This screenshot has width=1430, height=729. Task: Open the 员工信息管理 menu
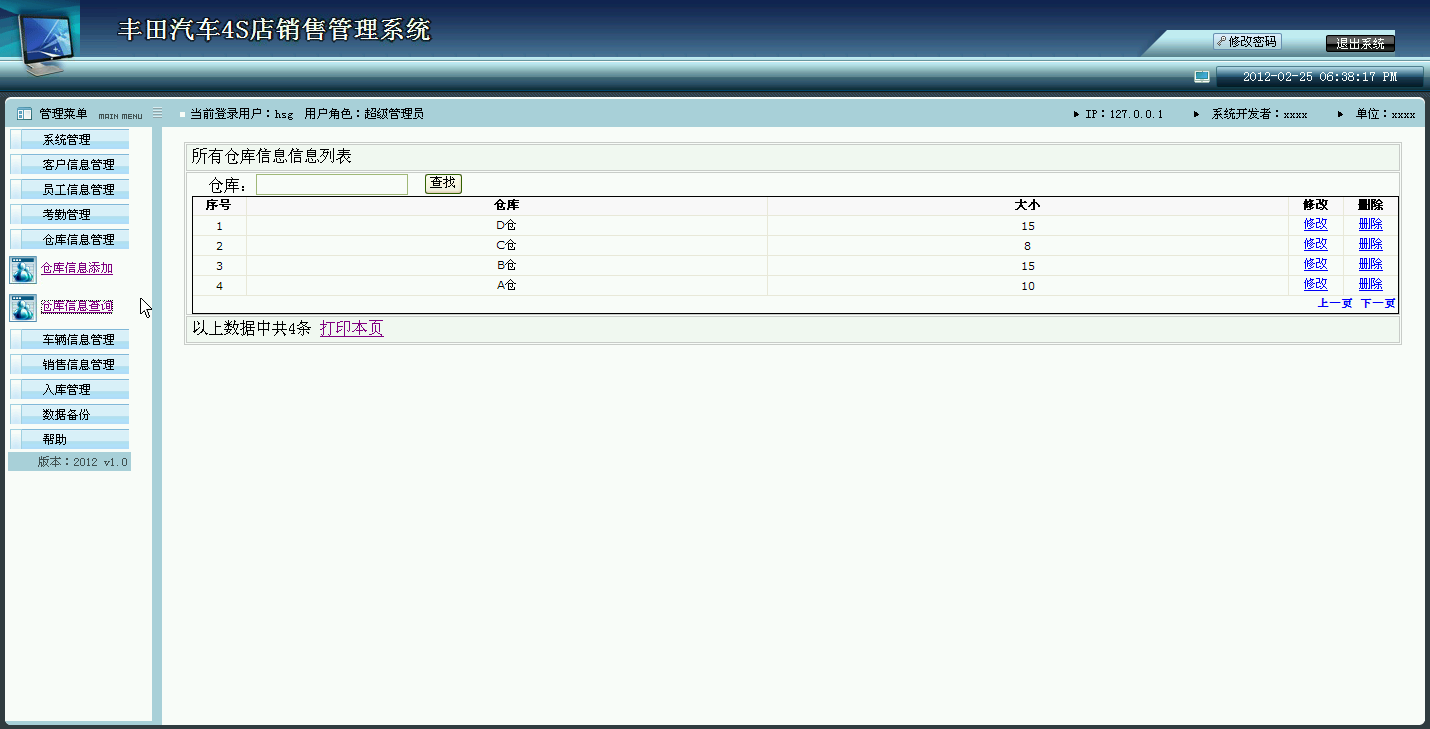[69, 190]
